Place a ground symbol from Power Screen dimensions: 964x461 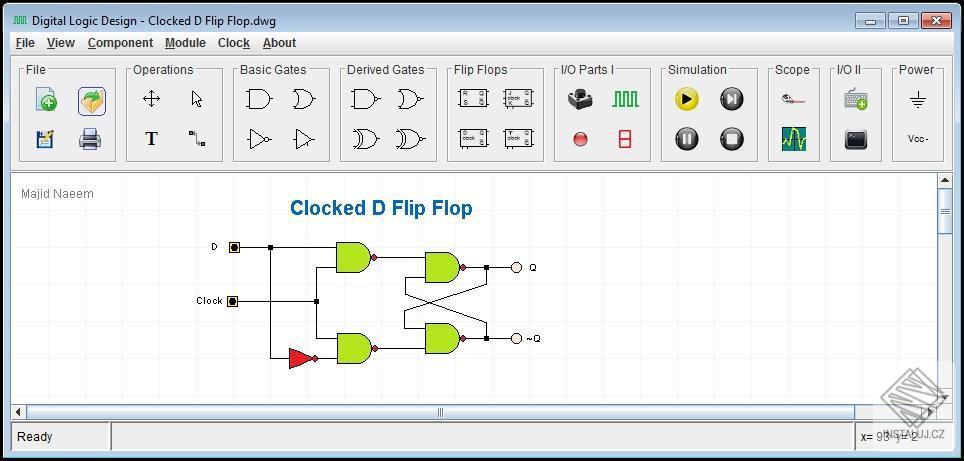click(x=917, y=100)
